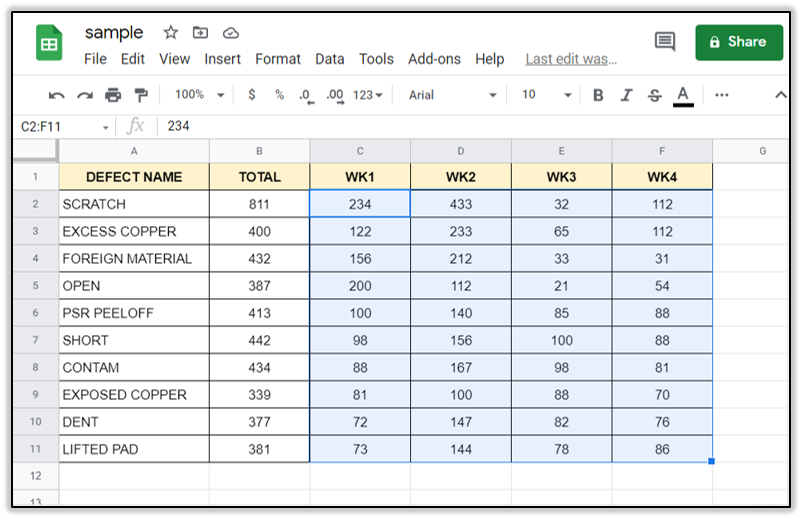This screenshot has width=802, height=519.
Task: Print the spreadsheet with printer icon
Action: coord(113,95)
